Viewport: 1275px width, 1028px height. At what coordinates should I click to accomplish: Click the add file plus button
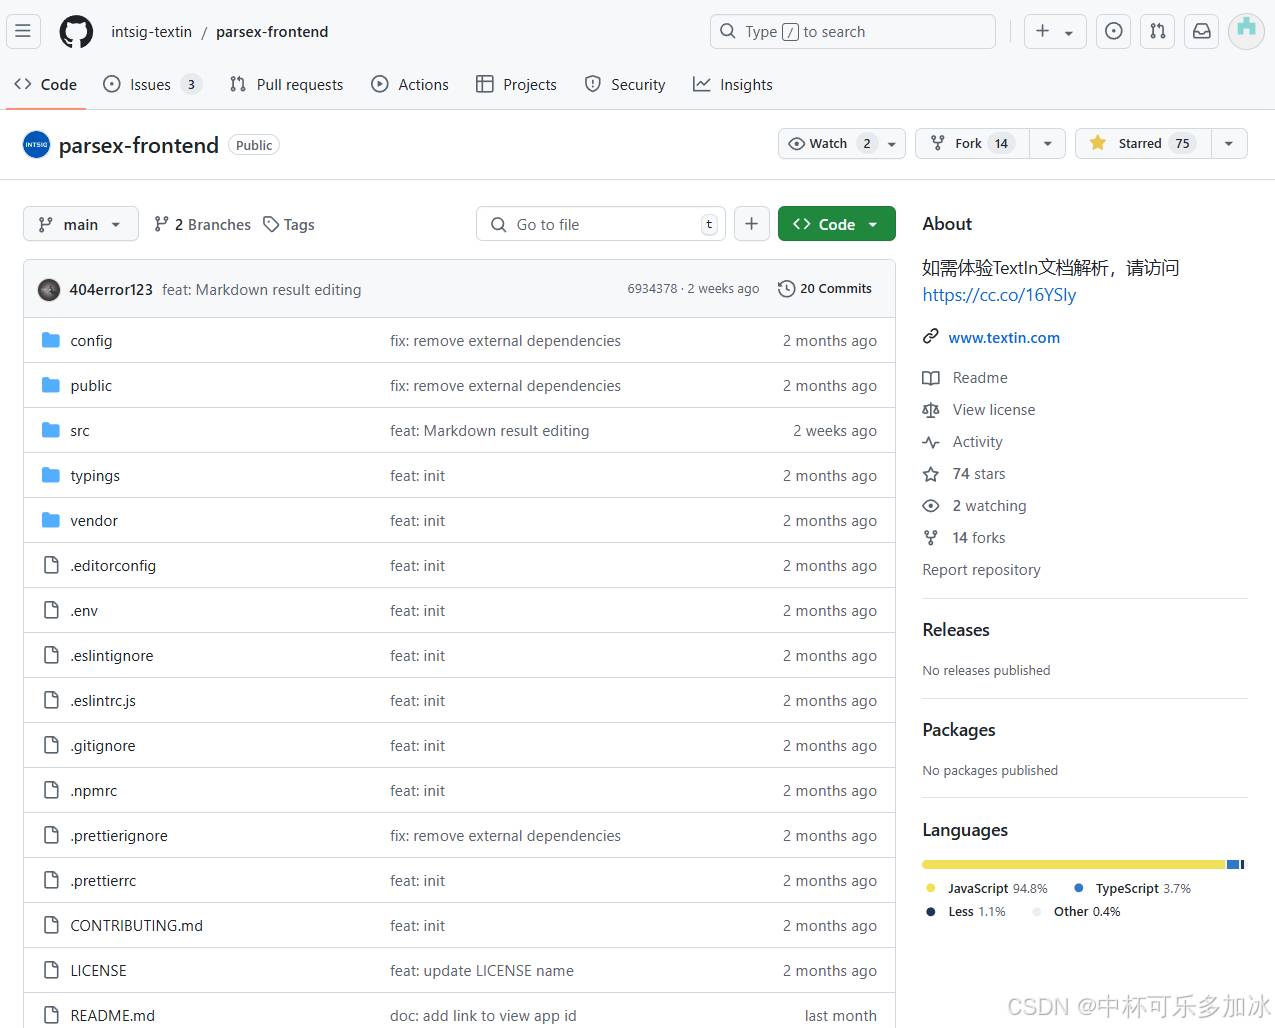(751, 224)
